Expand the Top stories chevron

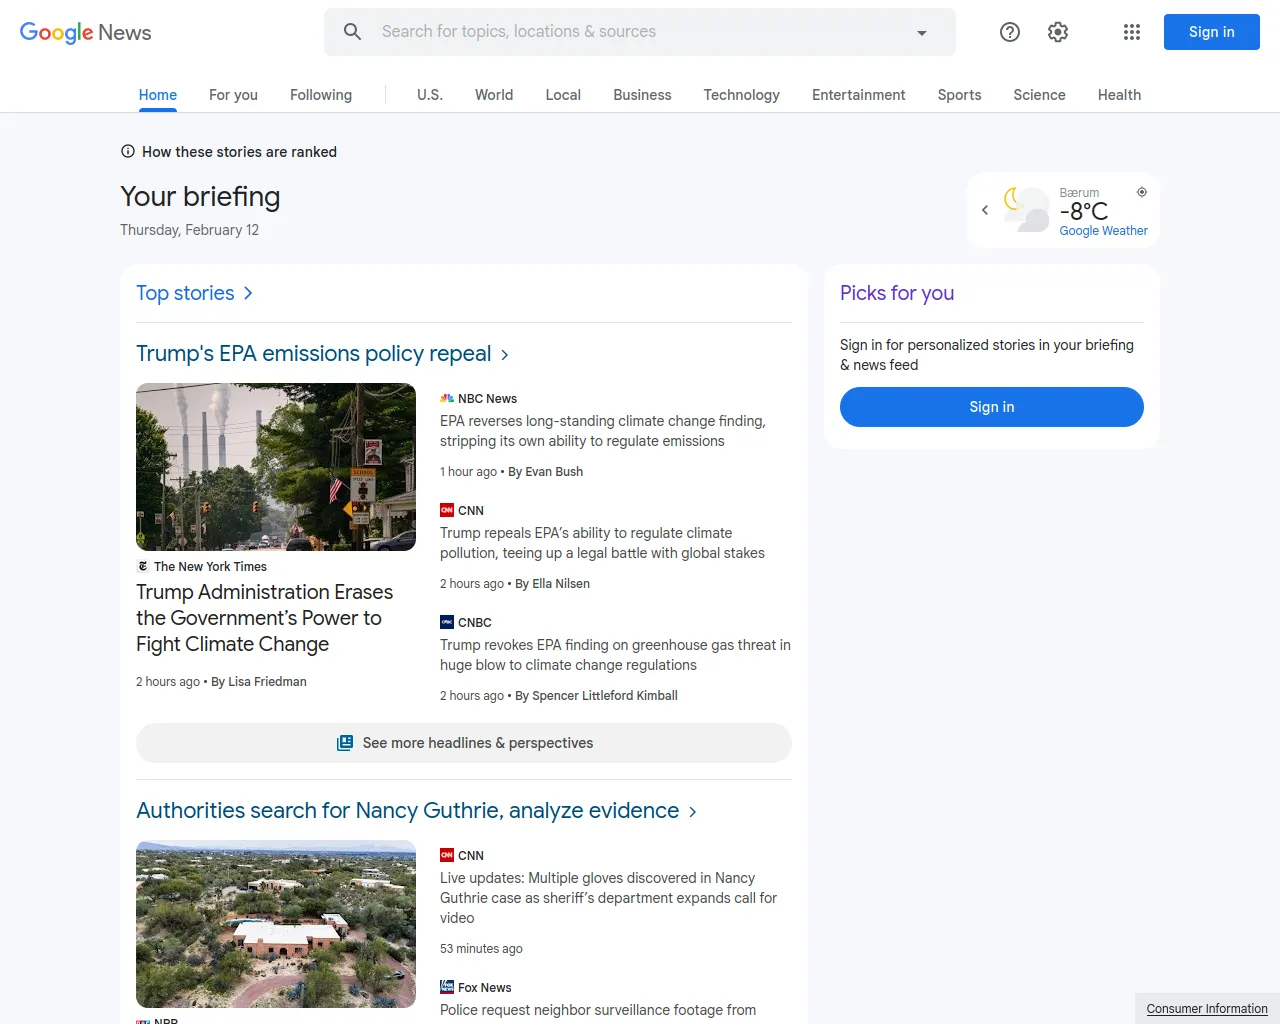(247, 293)
